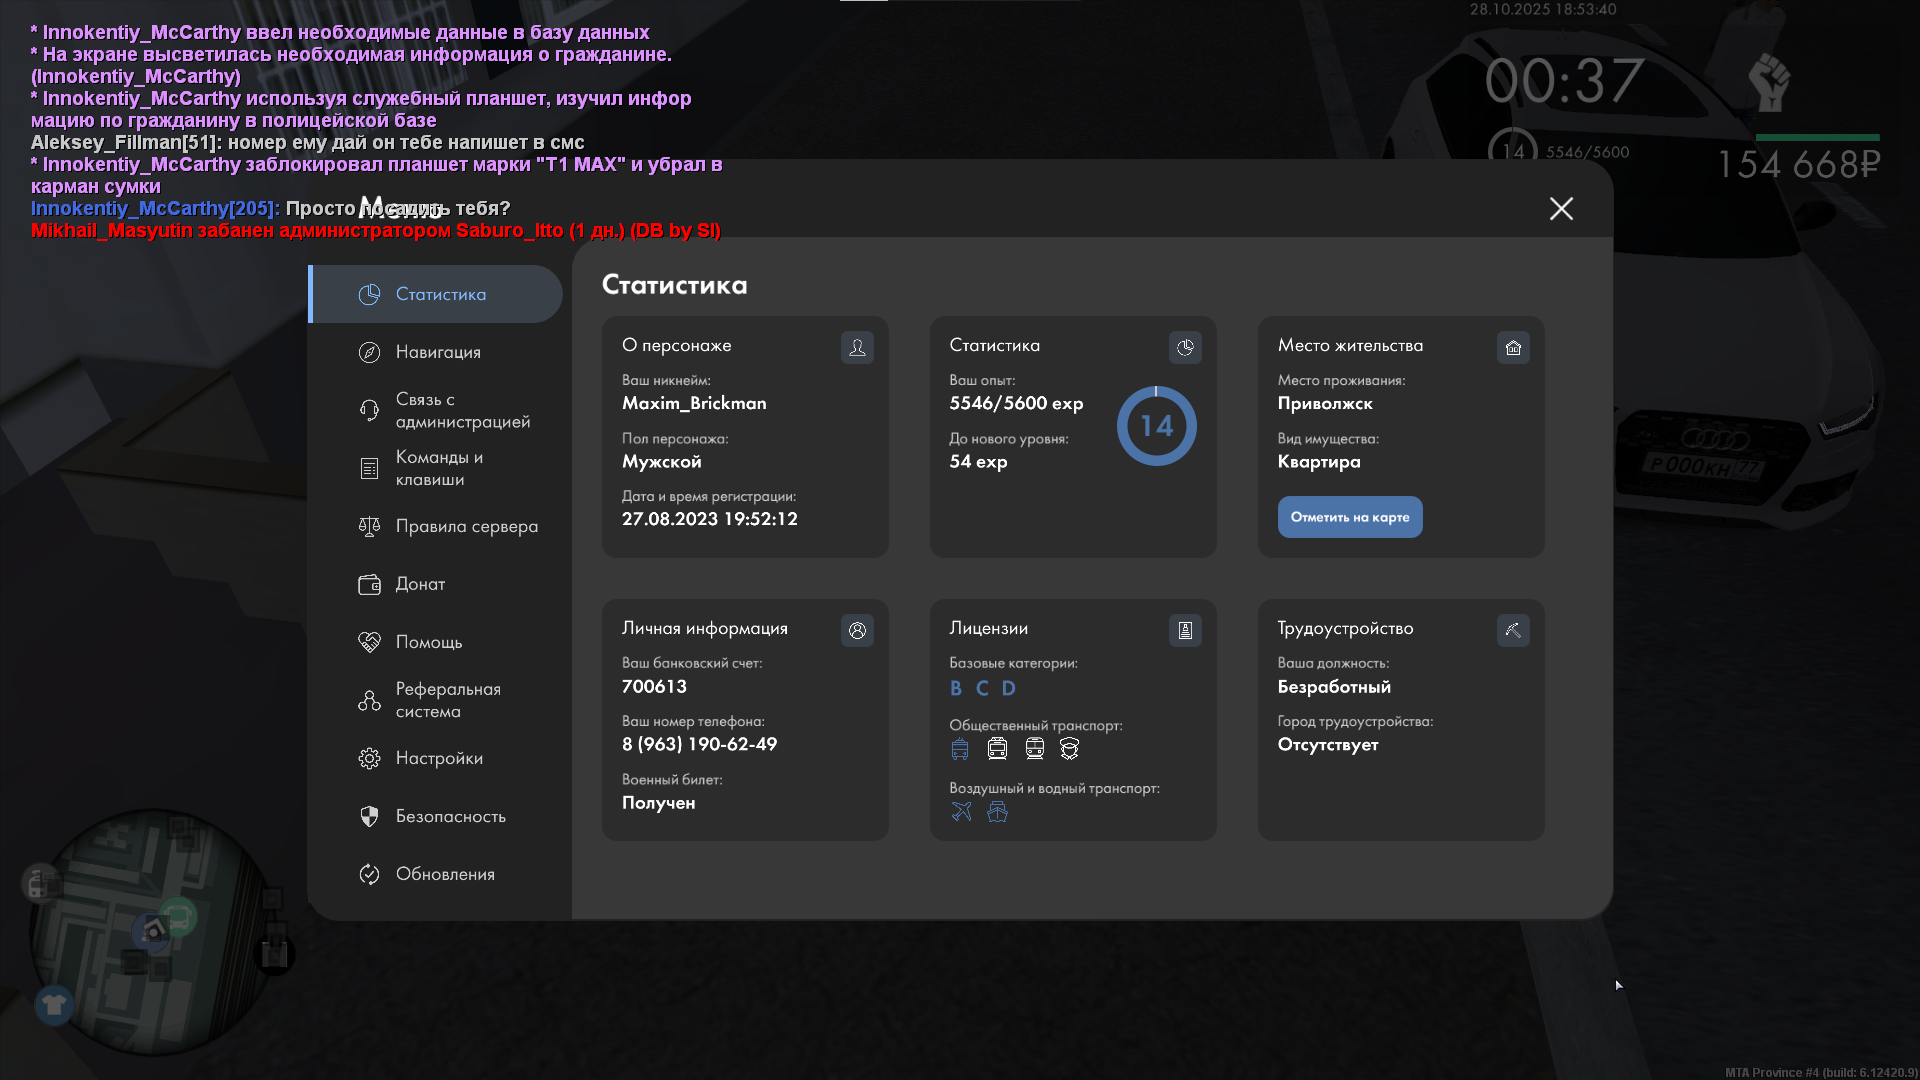Click the boat license icon

tap(997, 811)
